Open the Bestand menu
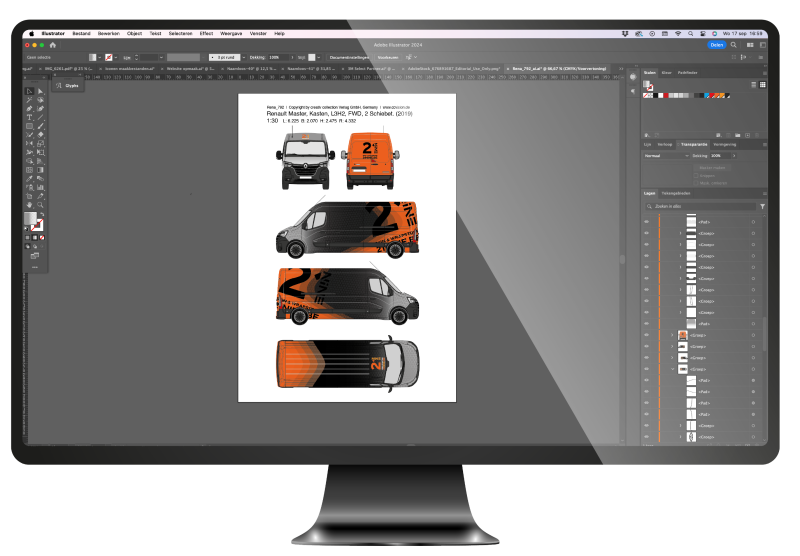800x556 pixels. tap(81, 34)
